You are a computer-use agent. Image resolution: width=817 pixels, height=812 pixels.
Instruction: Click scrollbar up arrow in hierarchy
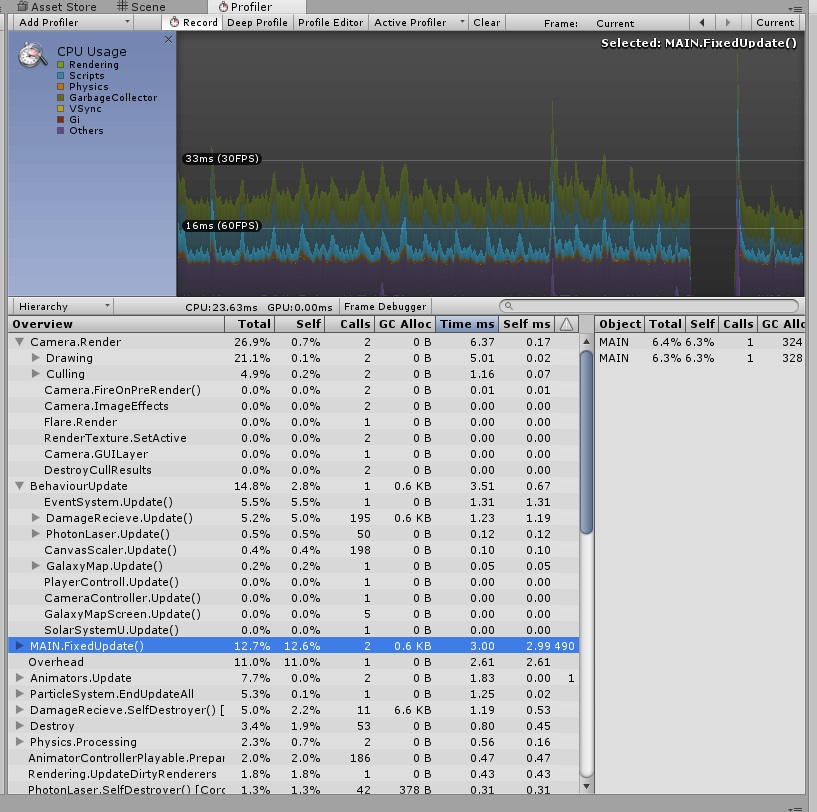pos(586,342)
